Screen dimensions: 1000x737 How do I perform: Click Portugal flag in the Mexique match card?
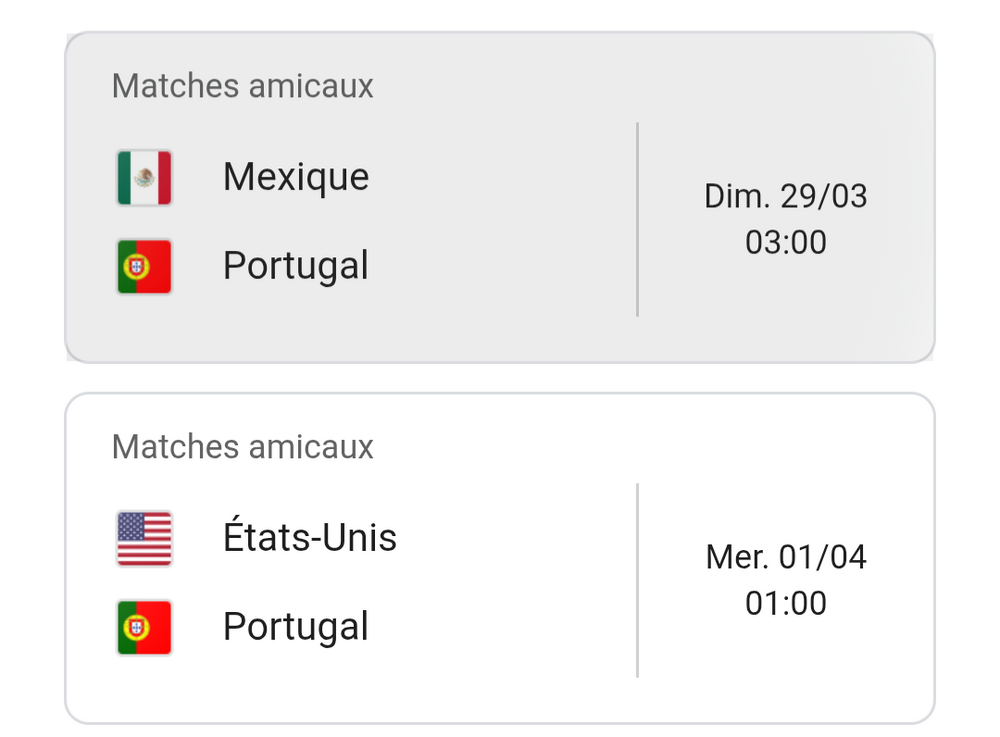pyautogui.click(x=144, y=267)
